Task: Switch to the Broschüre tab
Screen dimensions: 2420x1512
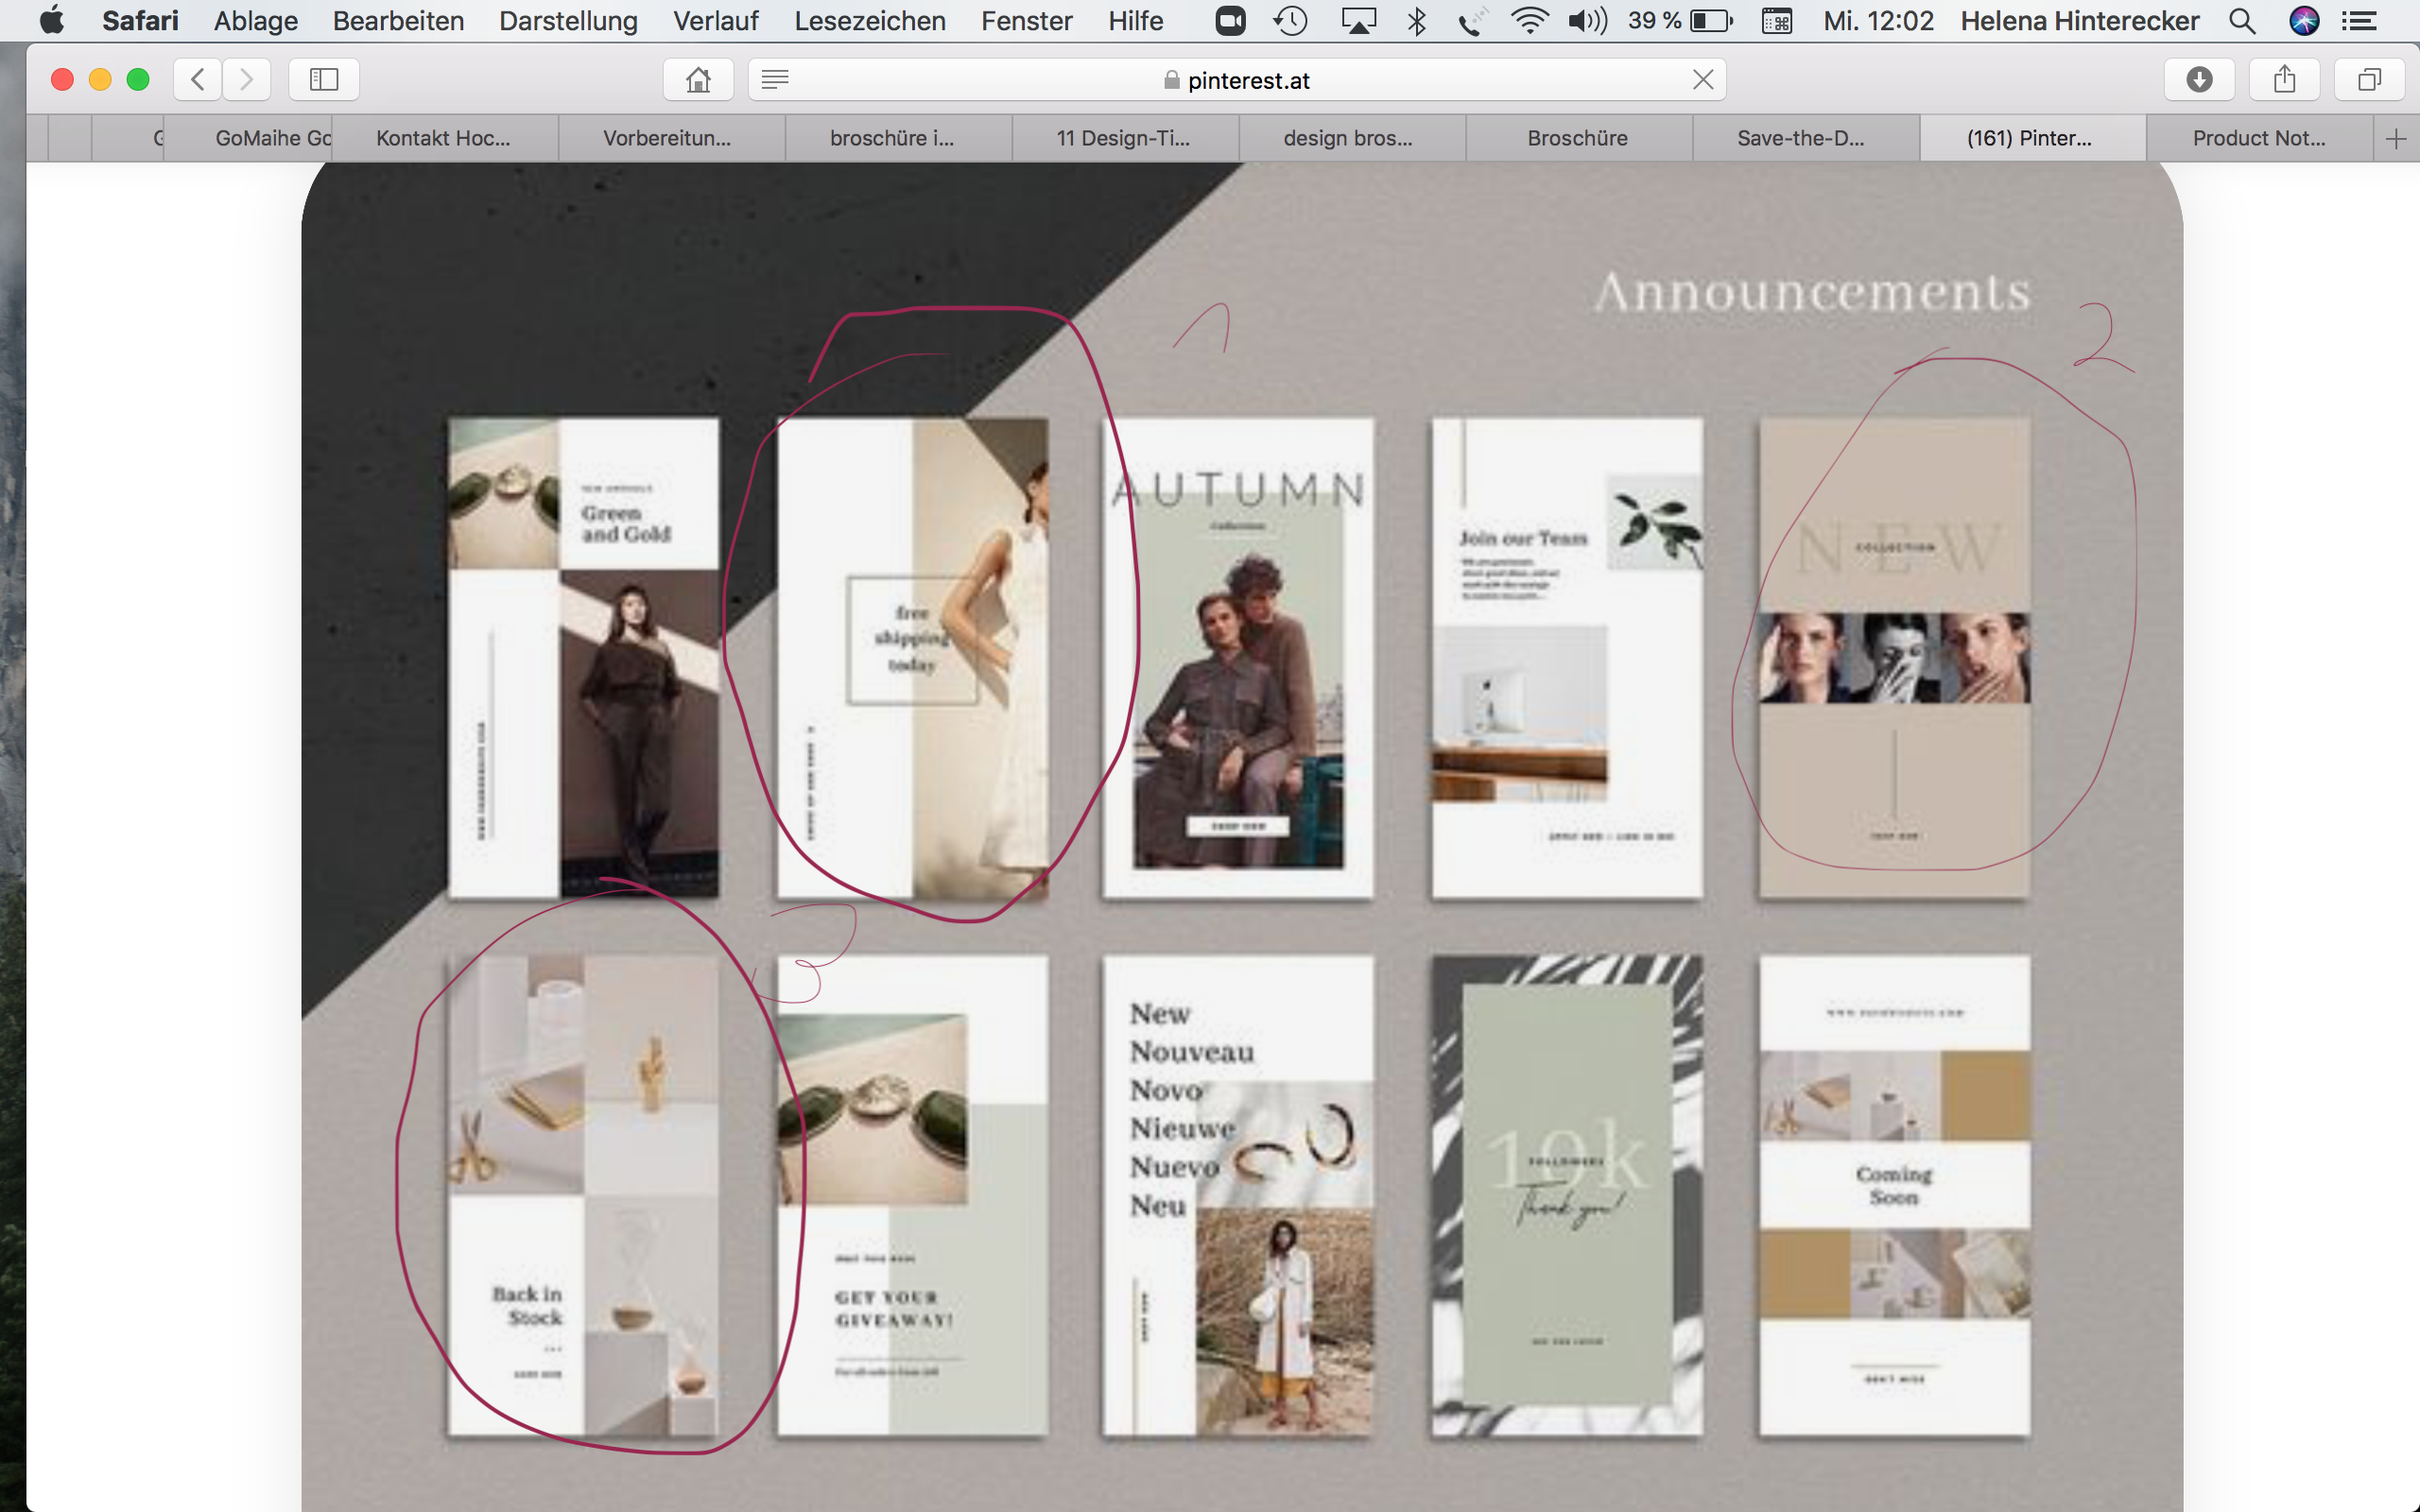Action: coord(1577,138)
